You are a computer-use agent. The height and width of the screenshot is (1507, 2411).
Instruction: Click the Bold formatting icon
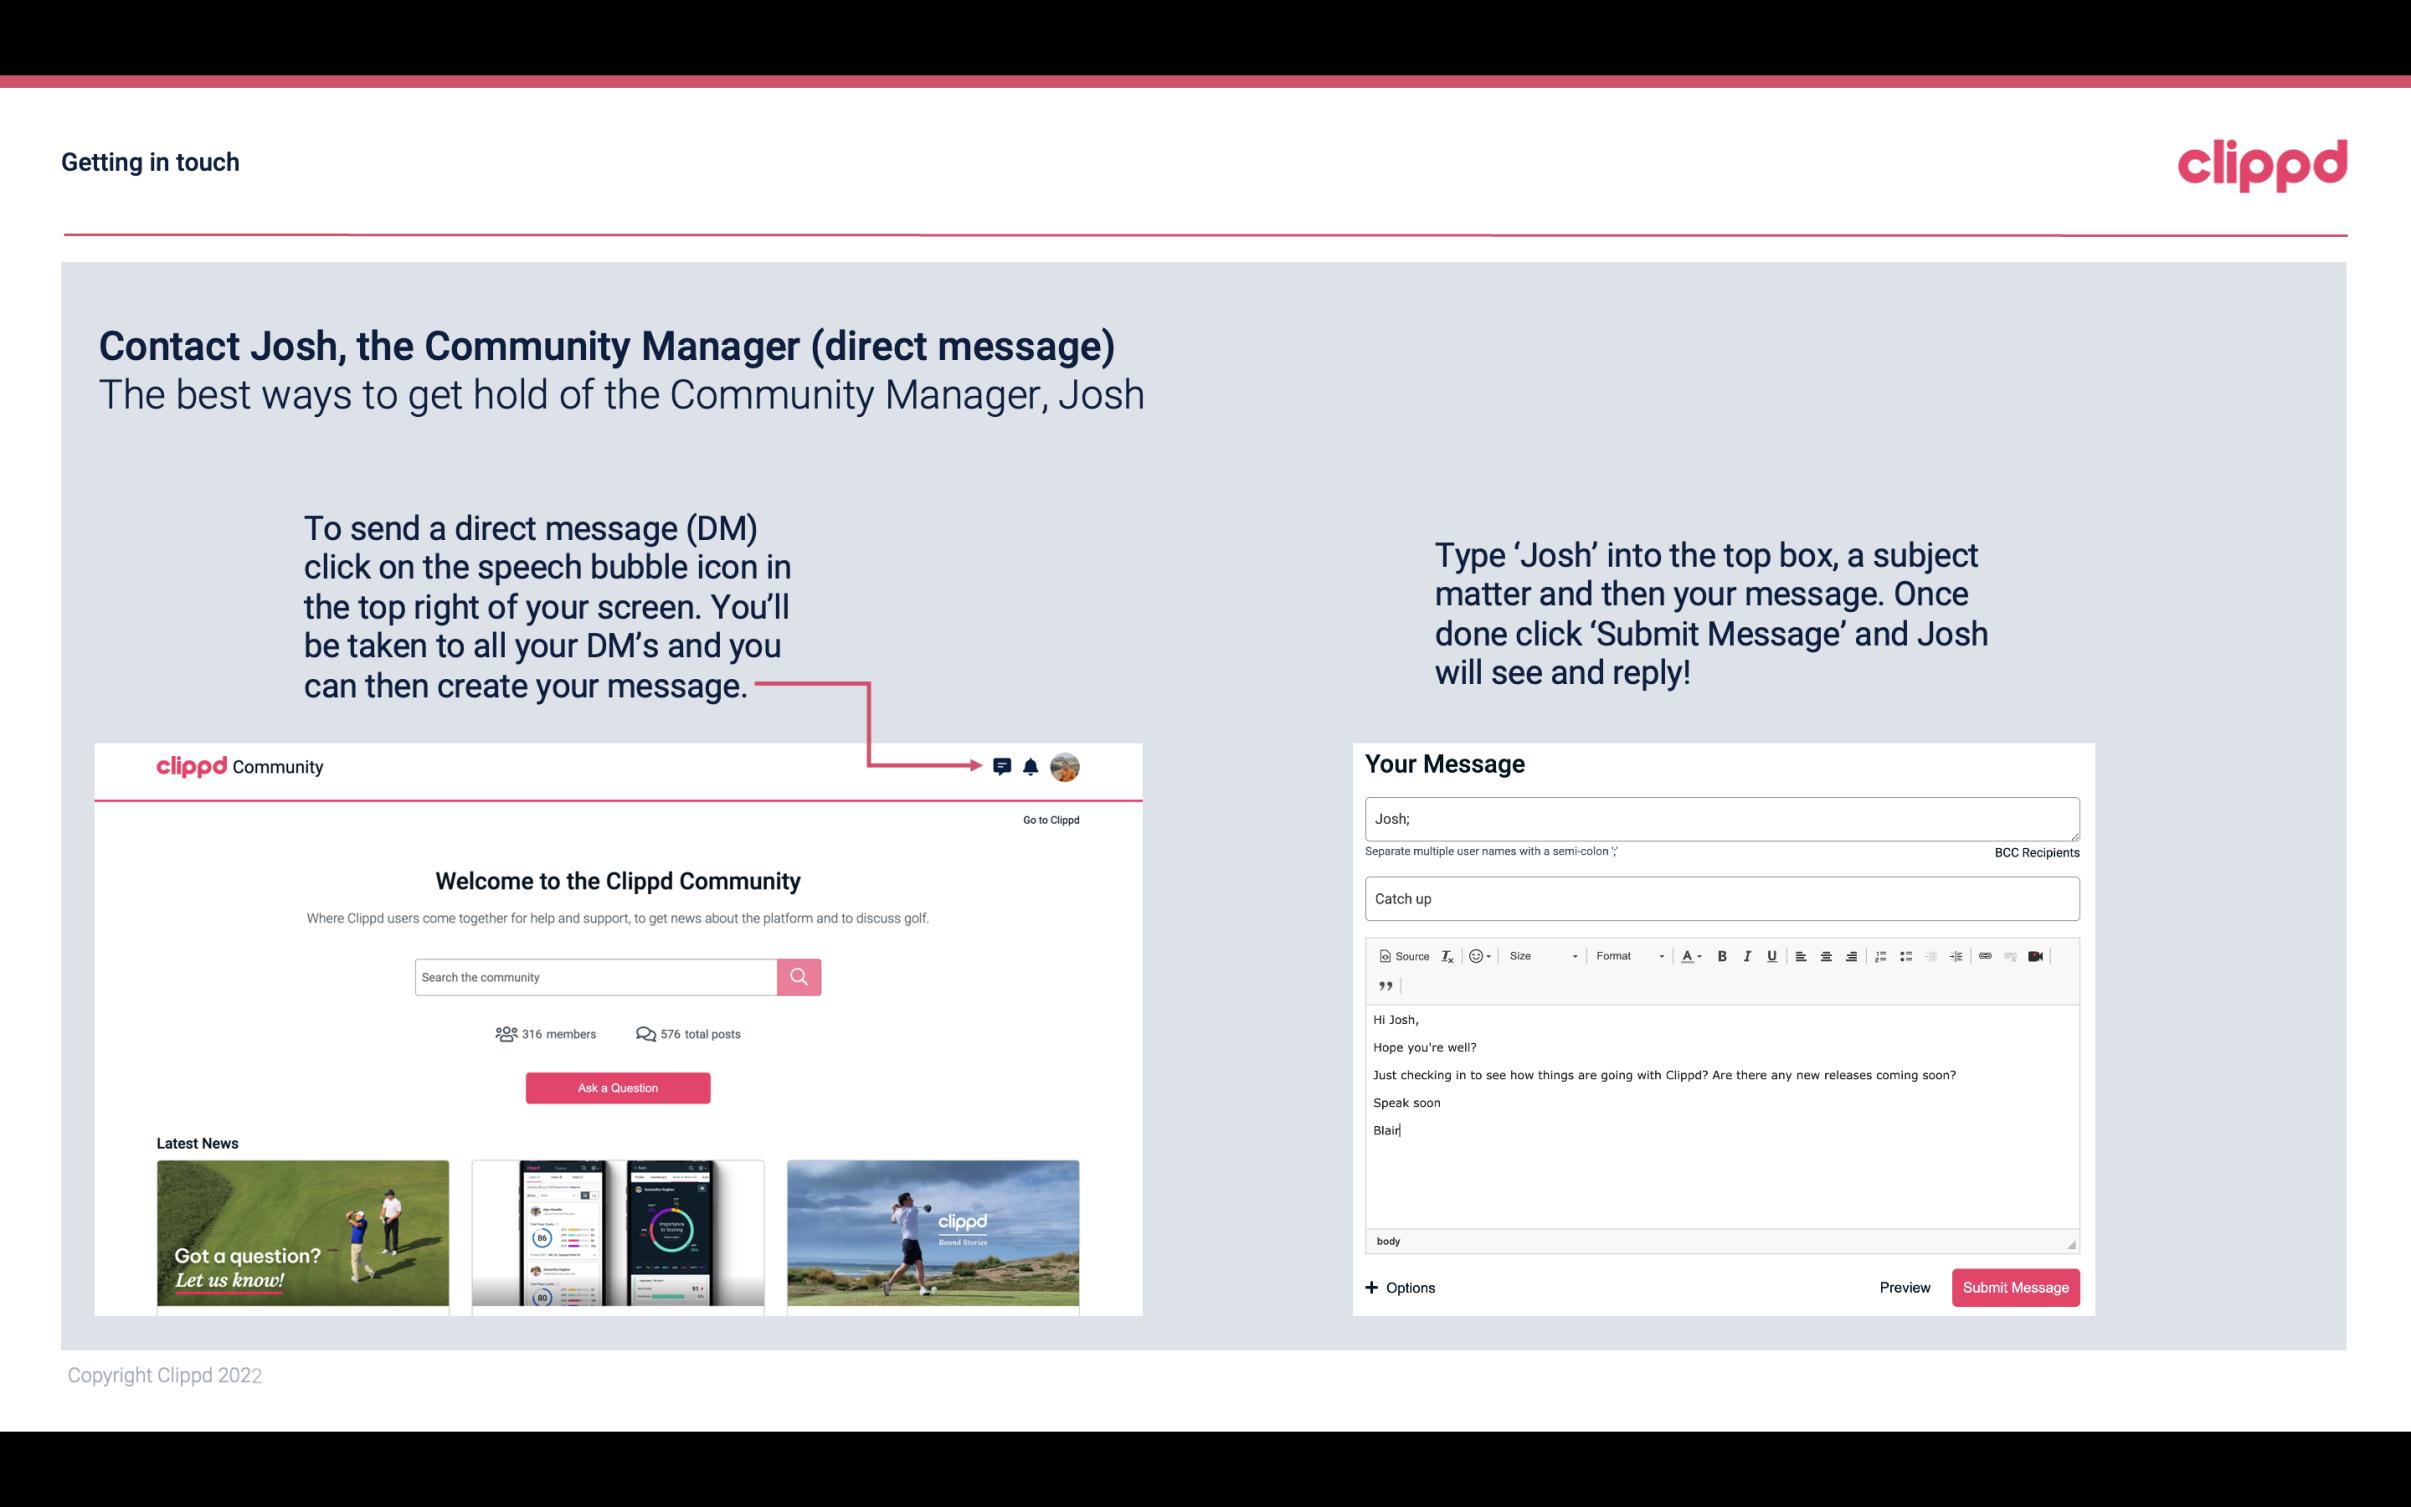pyautogui.click(x=1720, y=957)
